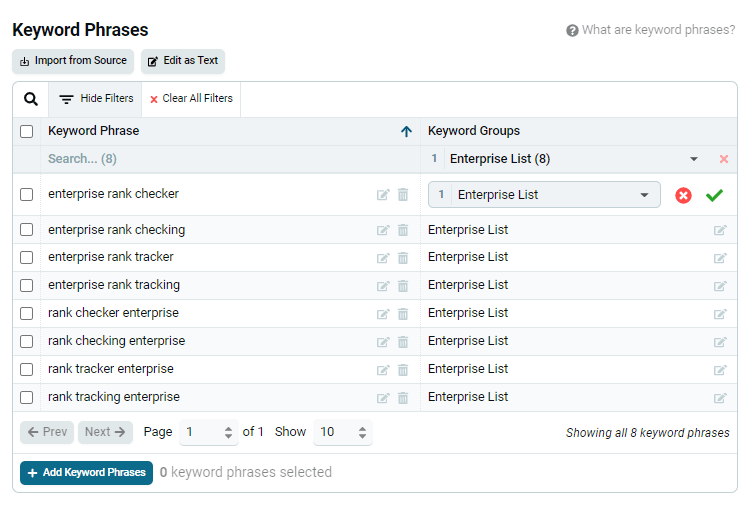This screenshot has width=755, height=523.
Task: Edit the 'enterprise rank tracker' keyword phrase
Action: [383, 258]
